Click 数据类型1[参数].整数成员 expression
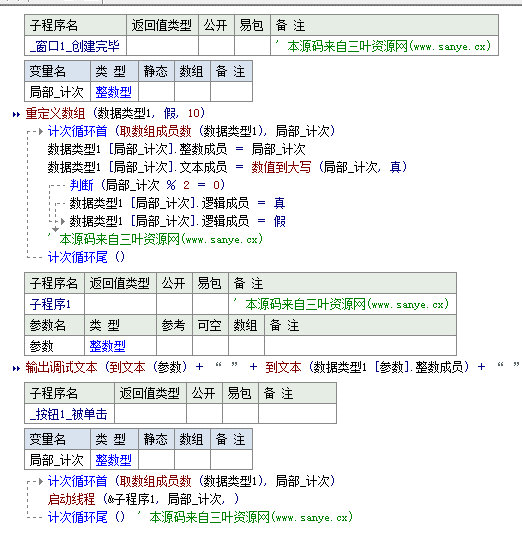522x539 pixels. click(x=389, y=367)
